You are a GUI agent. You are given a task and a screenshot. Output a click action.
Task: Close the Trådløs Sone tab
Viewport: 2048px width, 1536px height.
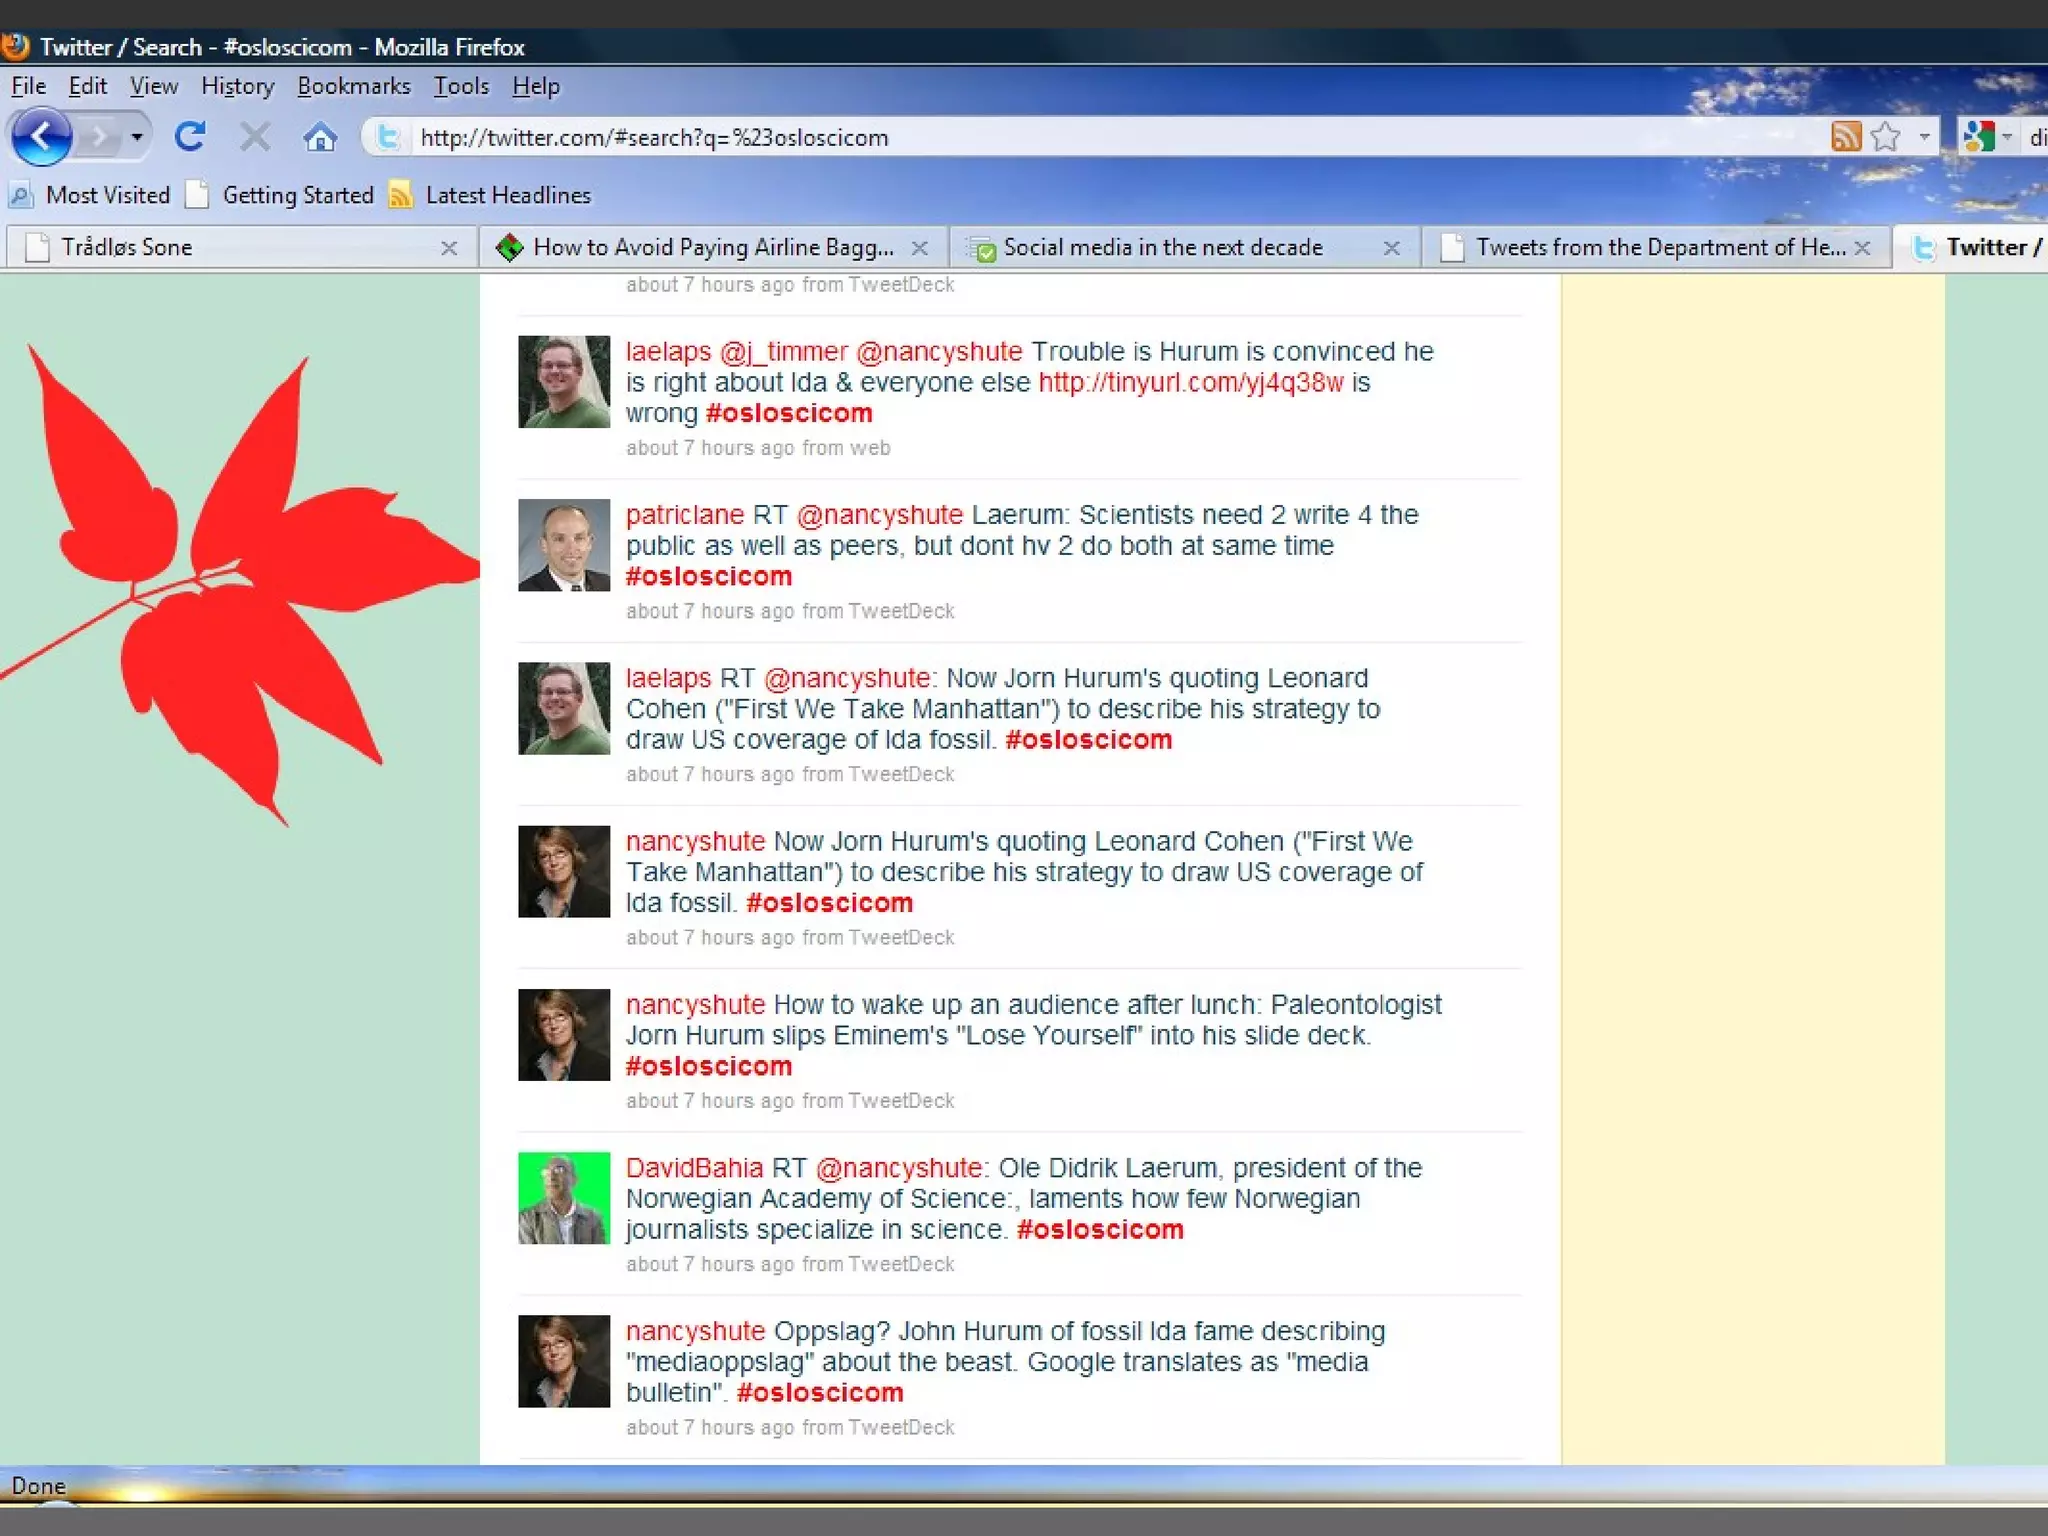point(449,248)
